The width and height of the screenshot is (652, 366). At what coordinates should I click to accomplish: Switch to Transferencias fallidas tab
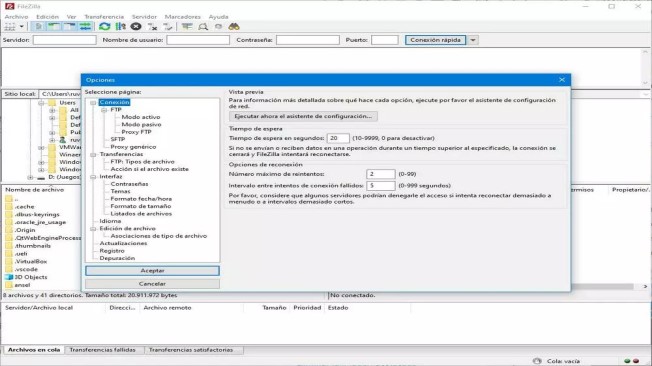click(x=103, y=350)
